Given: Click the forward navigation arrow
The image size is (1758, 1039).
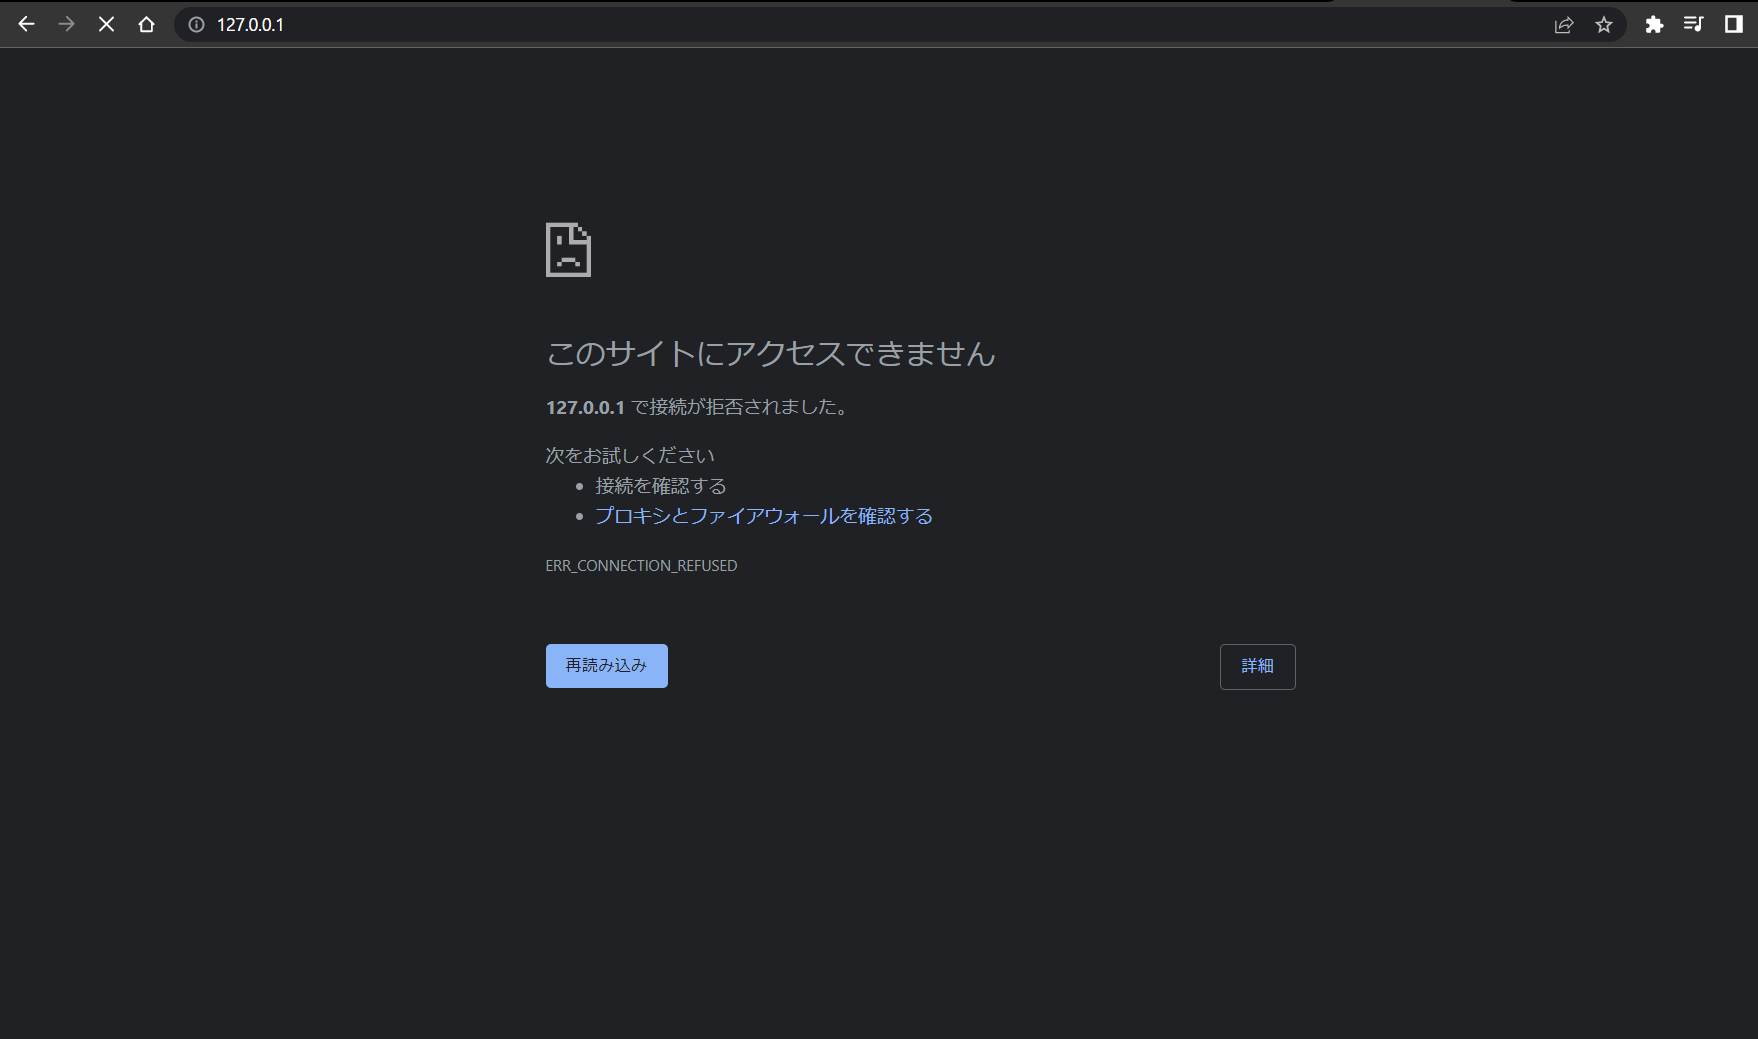Looking at the screenshot, I should click(x=66, y=24).
